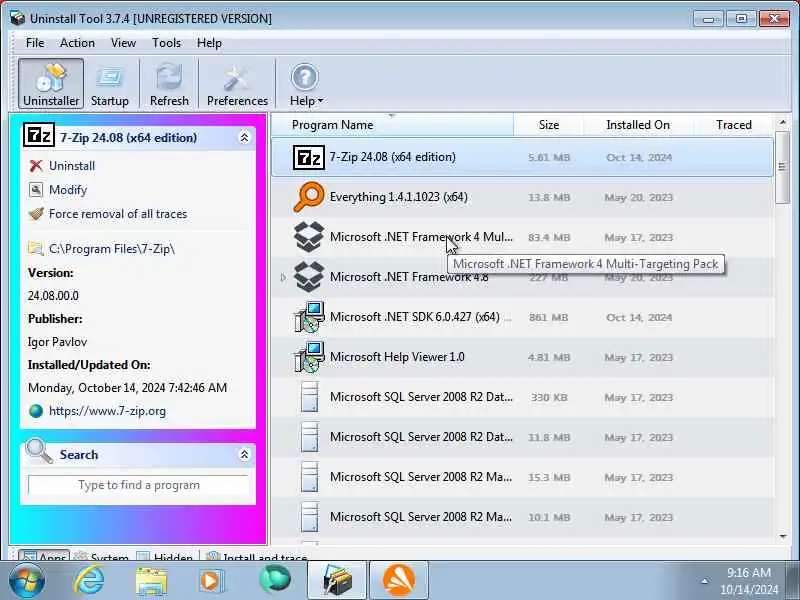Open Windows Media Player from the taskbar
The image size is (800, 600).
[x=210, y=581]
